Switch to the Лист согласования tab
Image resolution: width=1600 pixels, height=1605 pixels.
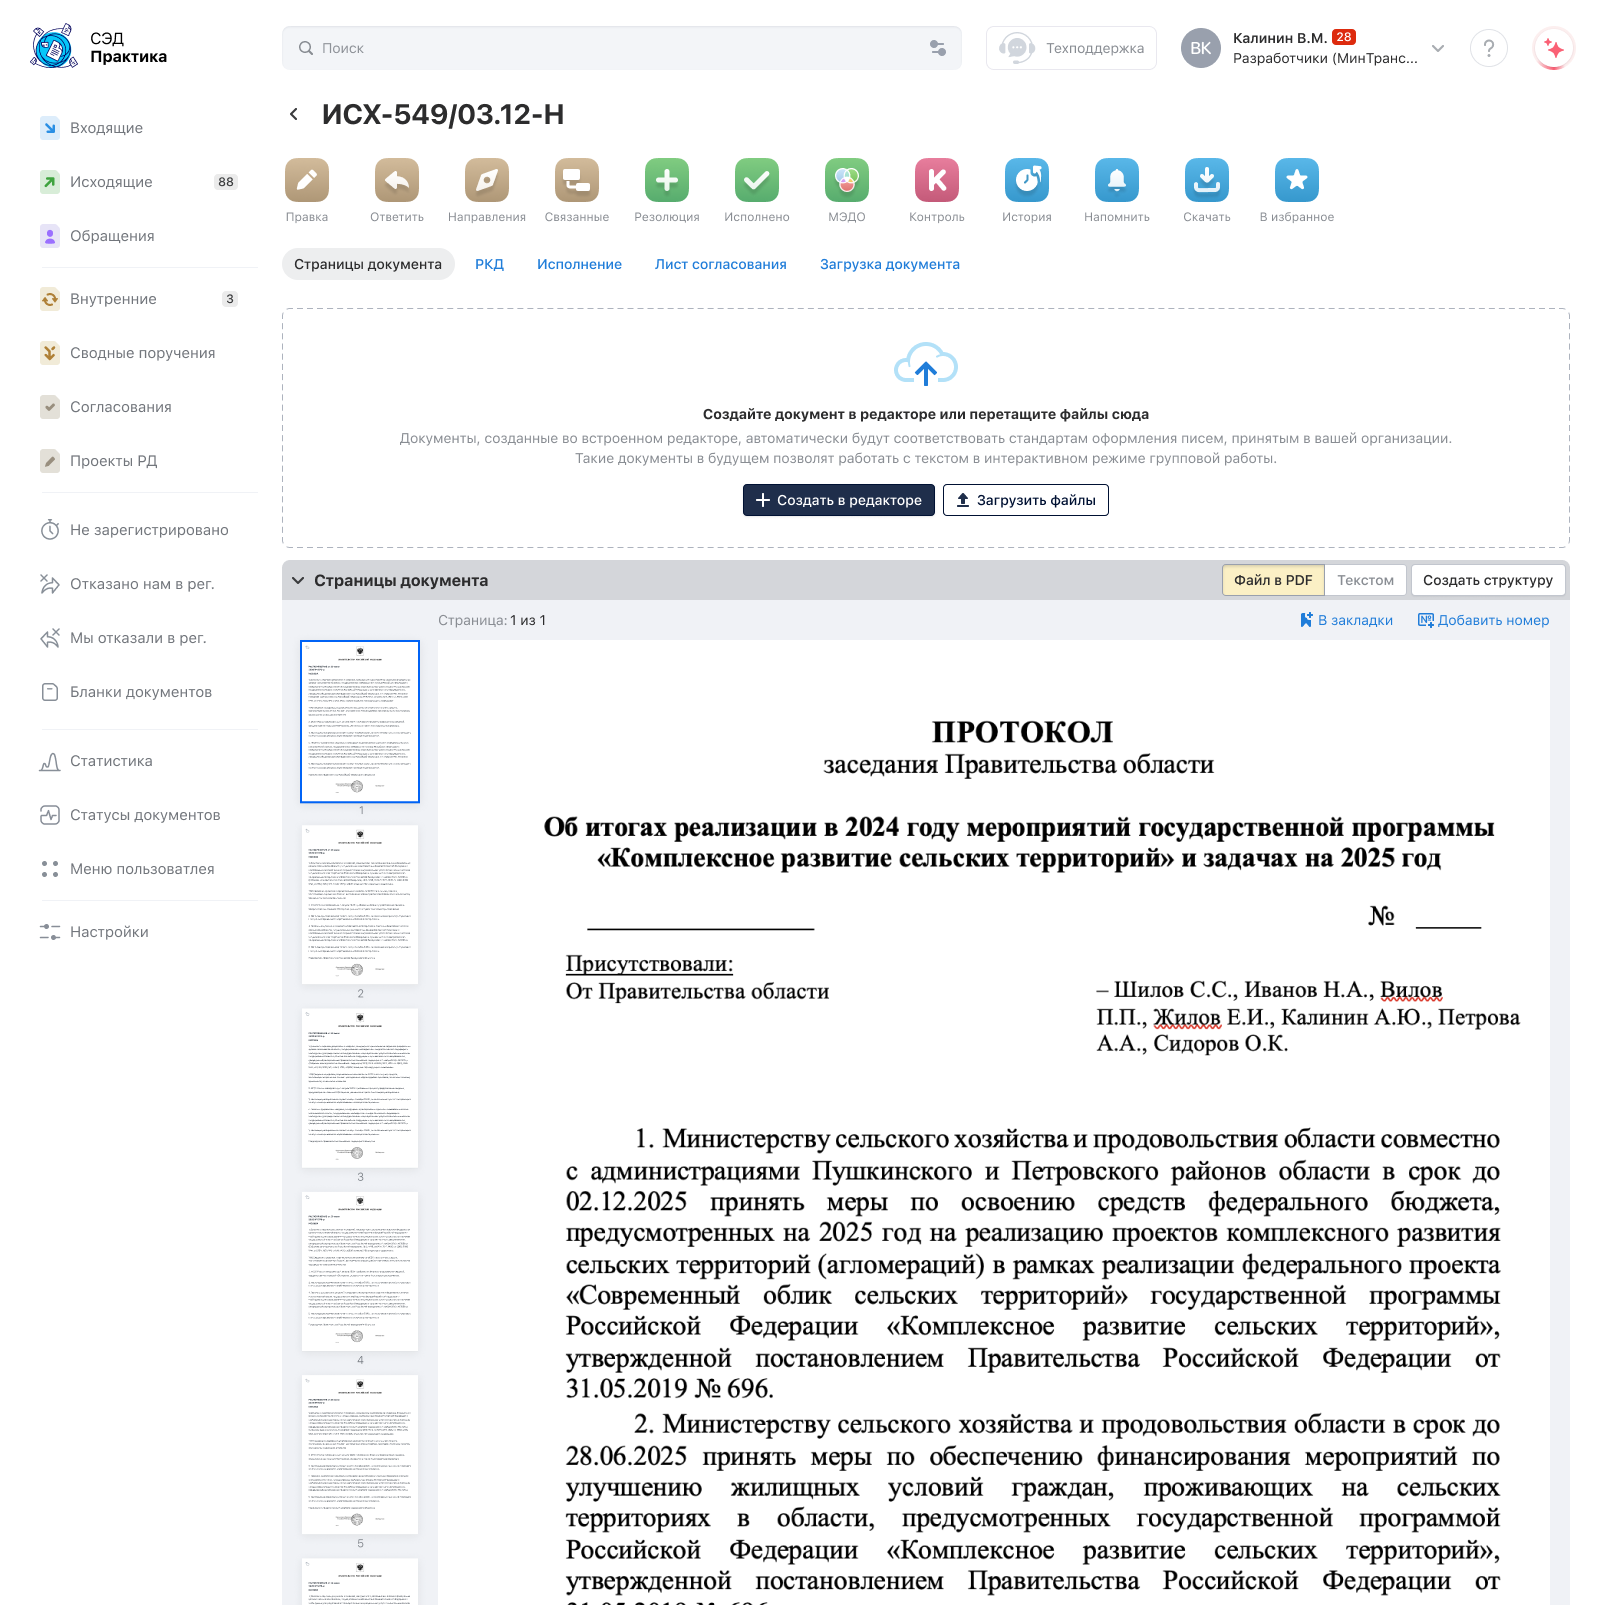tap(720, 264)
